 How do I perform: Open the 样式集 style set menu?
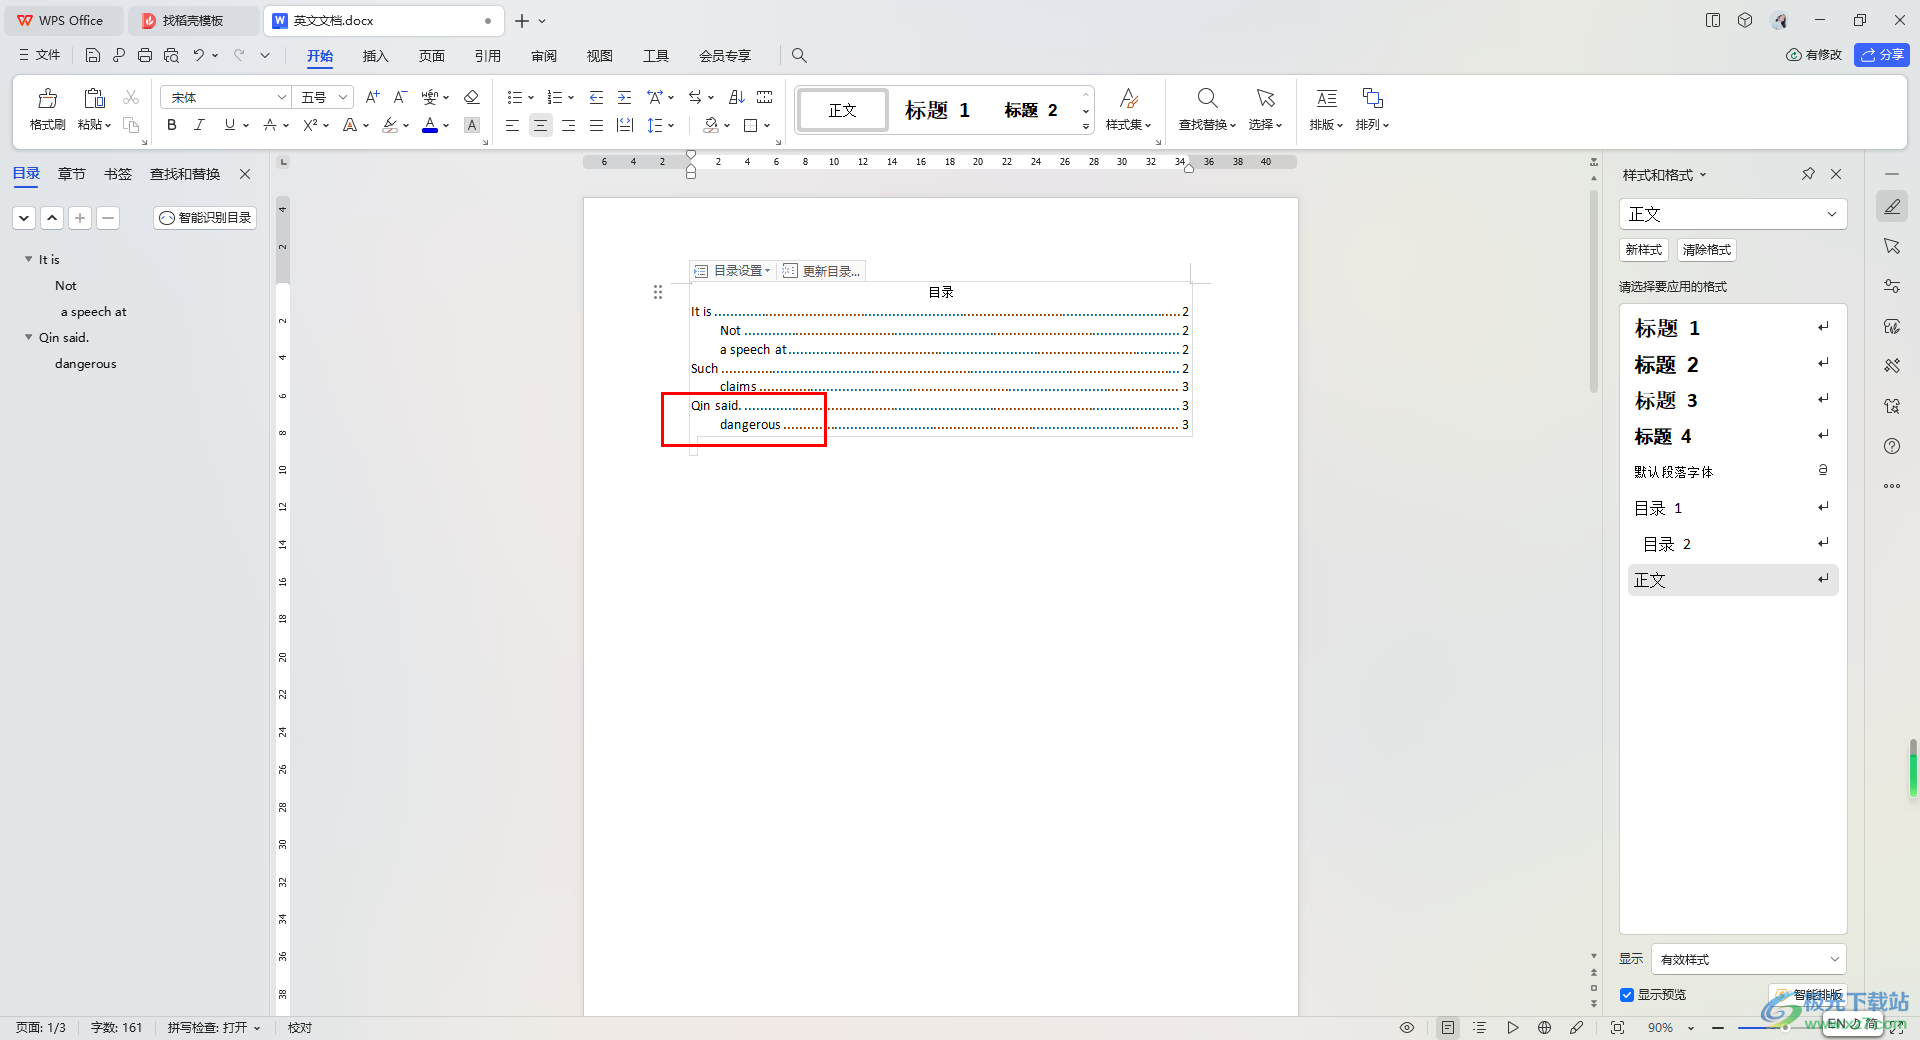click(x=1128, y=110)
